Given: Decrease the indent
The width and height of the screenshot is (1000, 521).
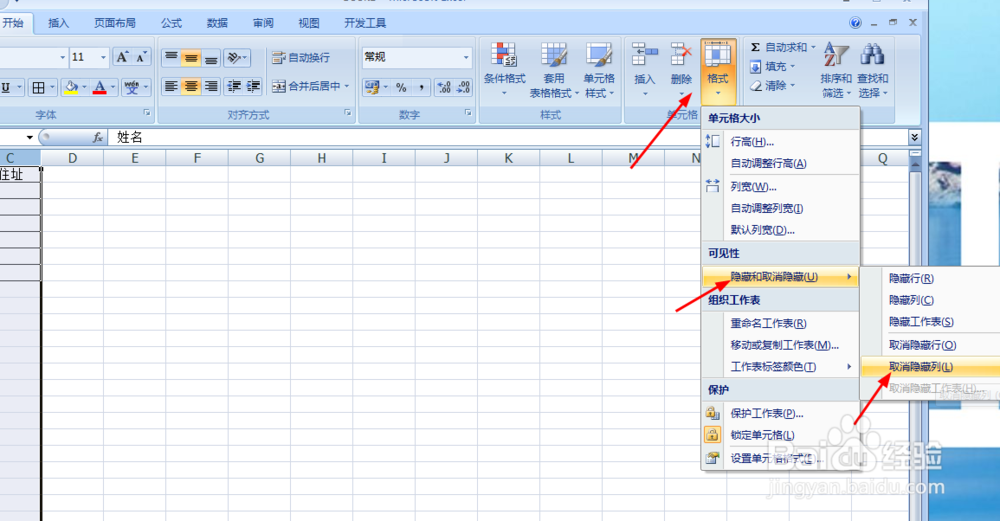Looking at the screenshot, I should click(x=234, y=86).
